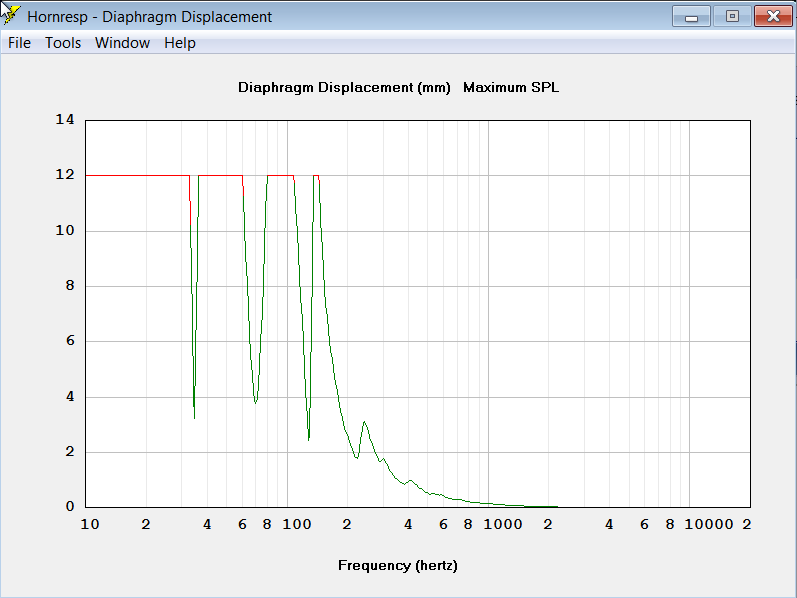This screenshot has width=797, height=598.
Task: Minimize the Hornresp window
Action: [x=691, y=16]
